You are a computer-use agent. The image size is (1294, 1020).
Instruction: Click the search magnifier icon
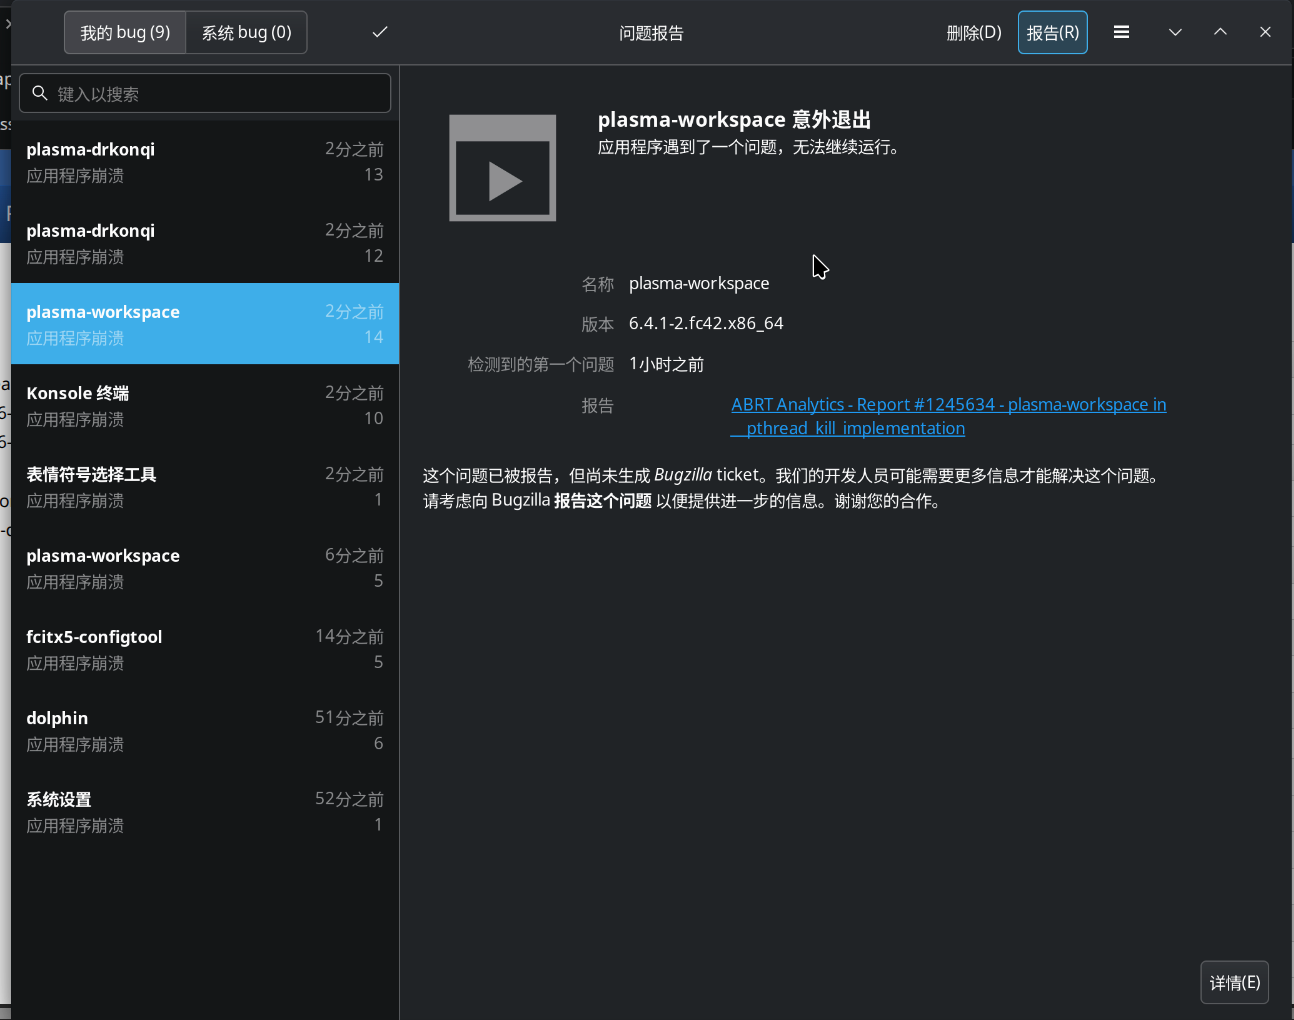40,93
